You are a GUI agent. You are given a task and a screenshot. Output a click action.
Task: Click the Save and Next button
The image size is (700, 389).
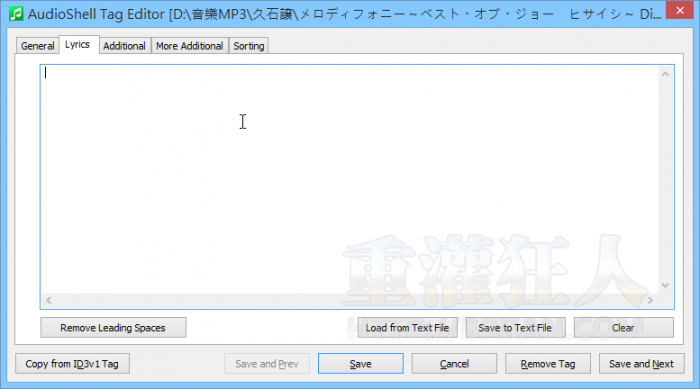(641, 364)
